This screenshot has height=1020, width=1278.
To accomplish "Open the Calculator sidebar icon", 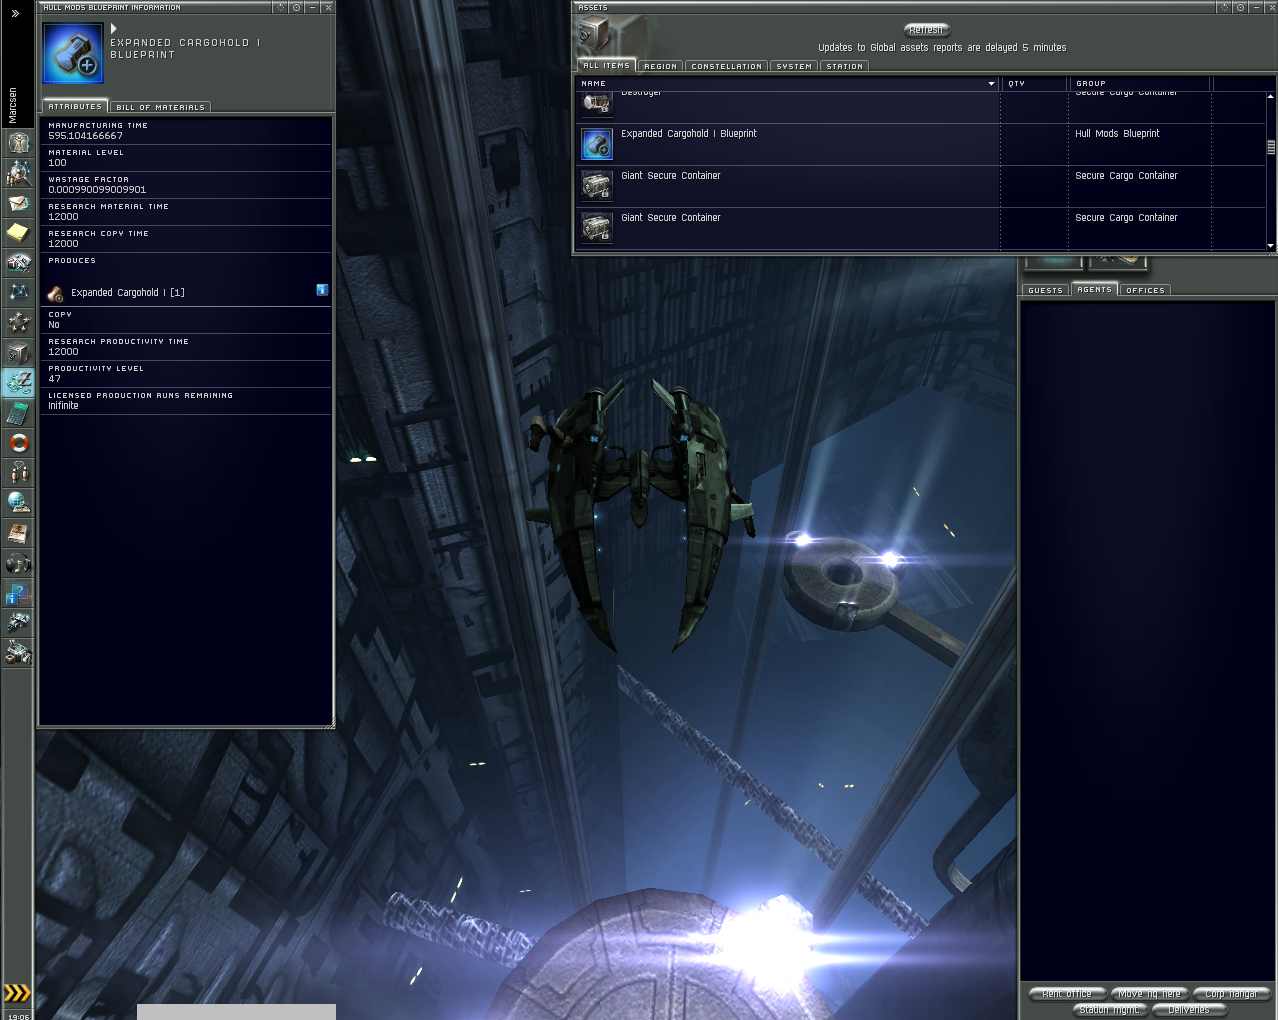I will coord(18,413).
